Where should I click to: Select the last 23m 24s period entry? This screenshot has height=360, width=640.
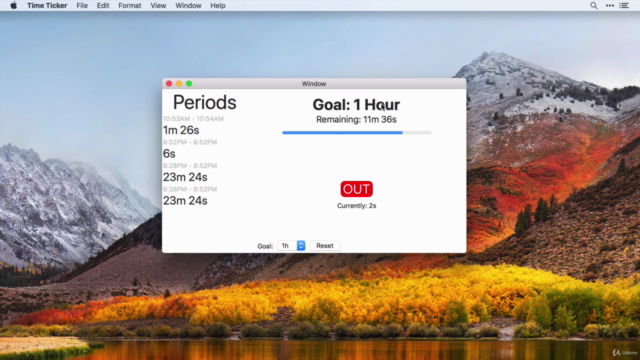pyautogui.click(x=185, y=201)
